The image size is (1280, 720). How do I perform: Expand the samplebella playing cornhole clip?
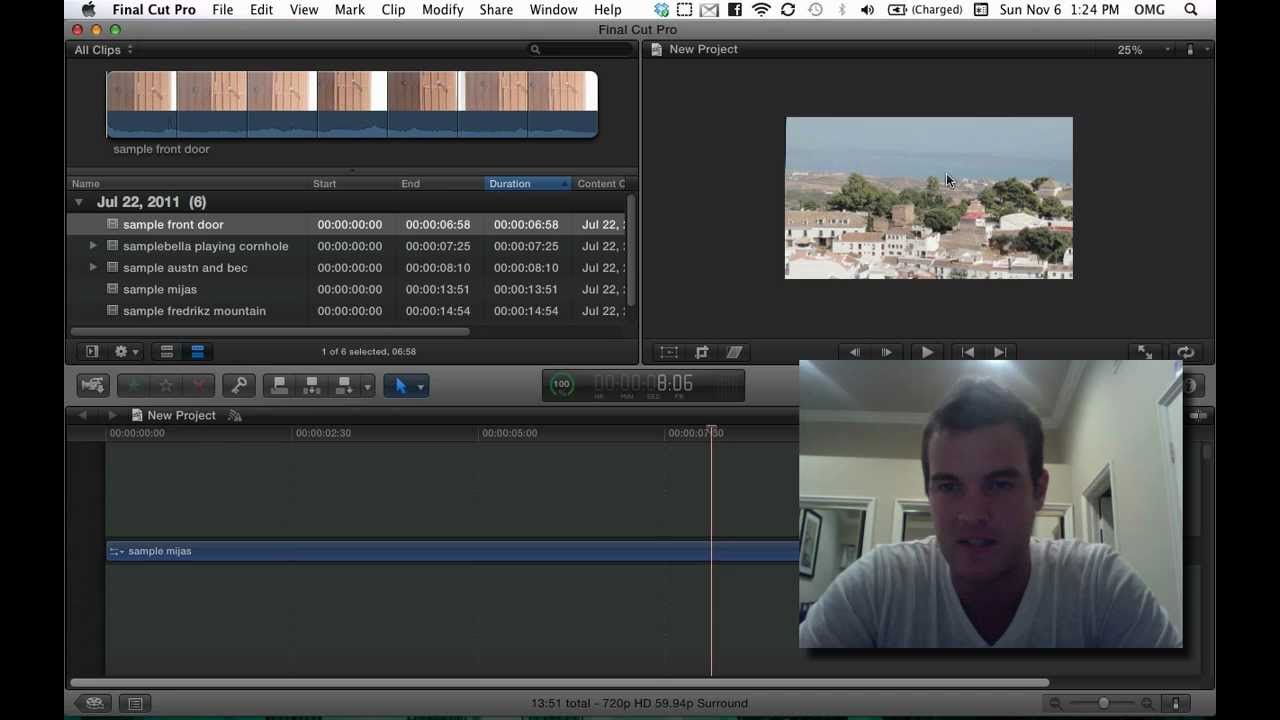[93, 246]
